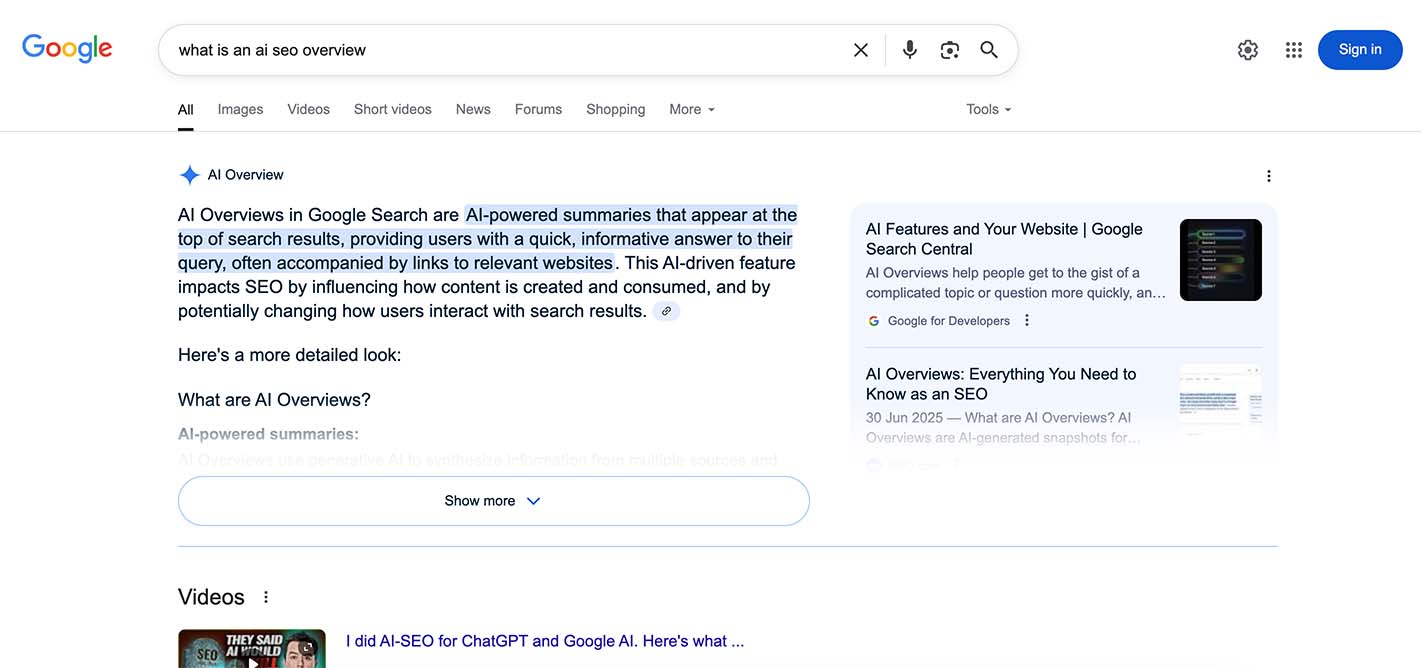
Task: Click the link chip after the summary paragraph
Action: 666,311
